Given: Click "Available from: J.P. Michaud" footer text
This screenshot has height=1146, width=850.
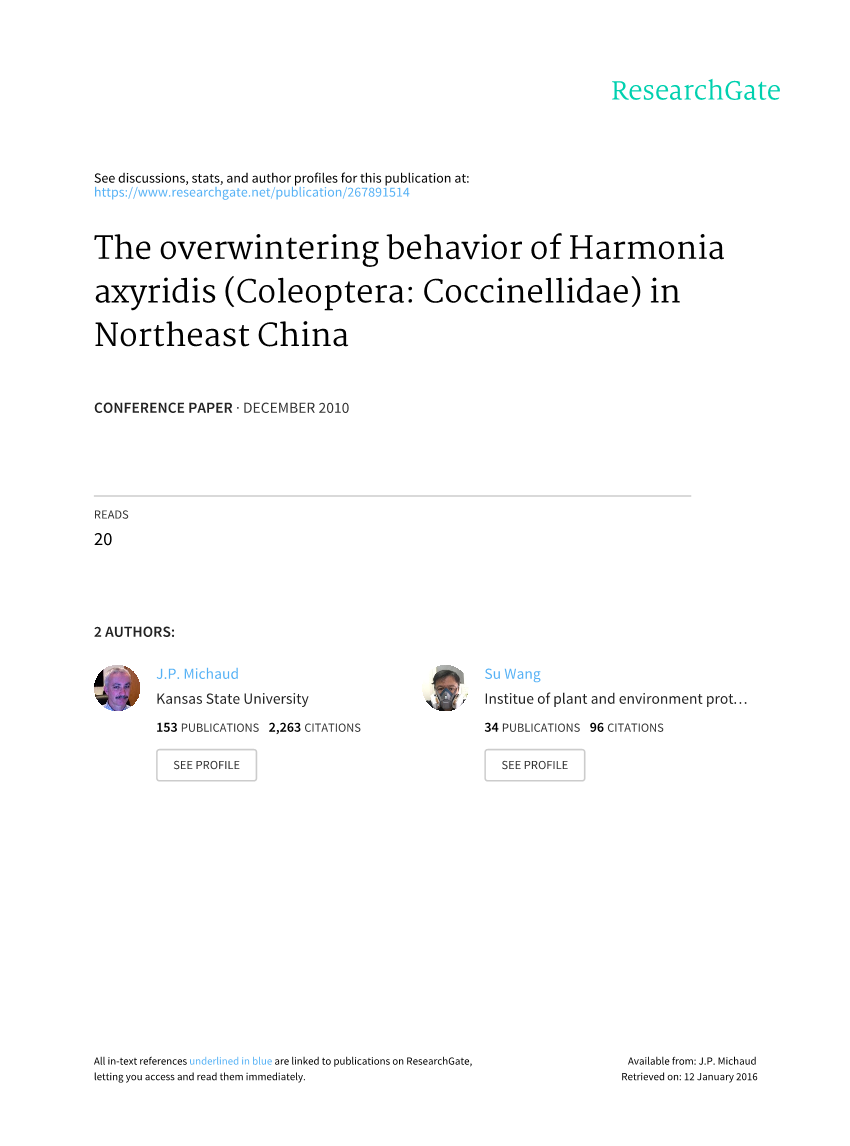Looking at the screenshot, I should tap(692, 1061).
